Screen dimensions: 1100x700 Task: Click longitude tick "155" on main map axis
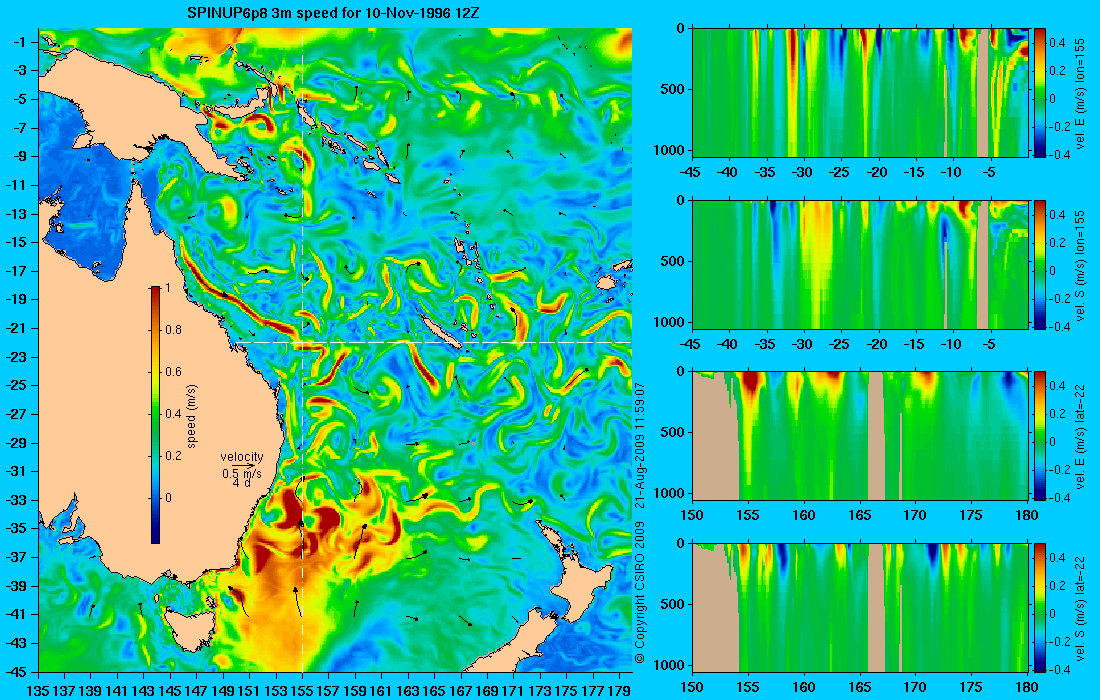coord(302,691)
